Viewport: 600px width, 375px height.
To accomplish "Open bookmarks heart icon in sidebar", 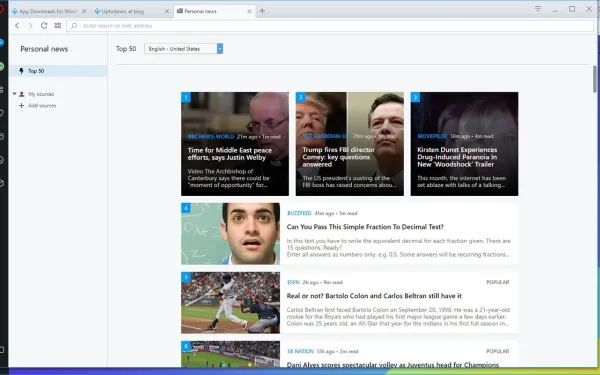I will 2,113.
